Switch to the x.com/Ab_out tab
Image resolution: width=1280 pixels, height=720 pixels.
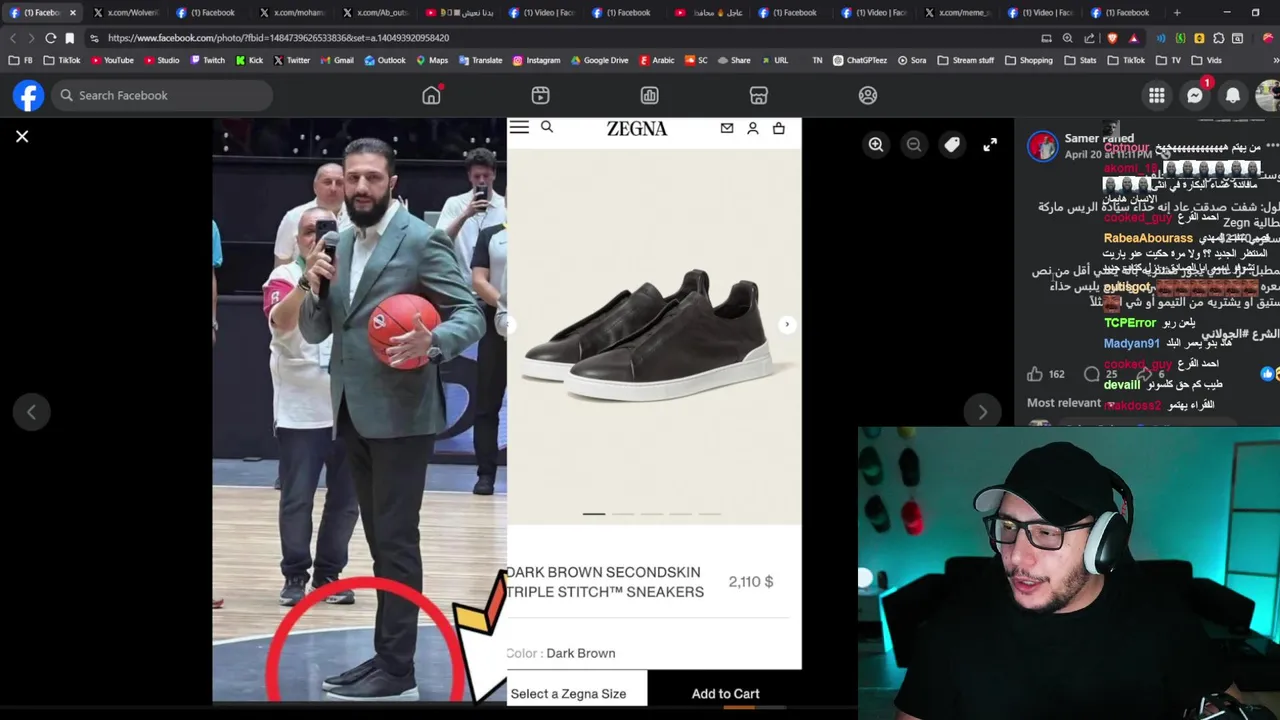375,13
